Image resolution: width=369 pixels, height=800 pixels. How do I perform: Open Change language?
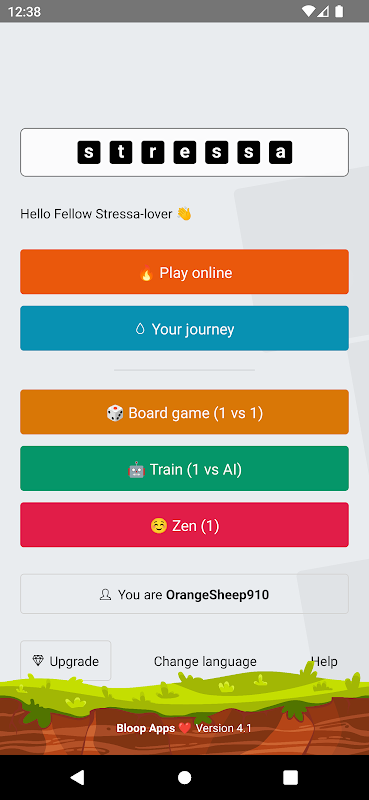[205, 662]
